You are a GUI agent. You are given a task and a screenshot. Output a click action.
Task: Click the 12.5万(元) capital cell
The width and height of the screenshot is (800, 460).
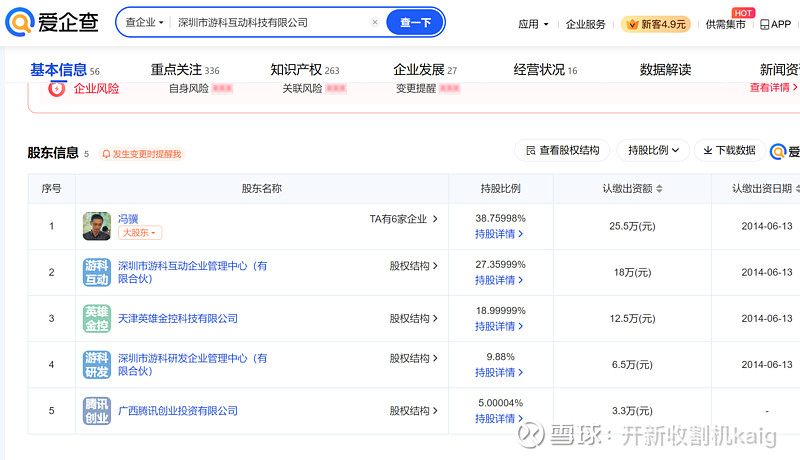click(x=632, y=318)
